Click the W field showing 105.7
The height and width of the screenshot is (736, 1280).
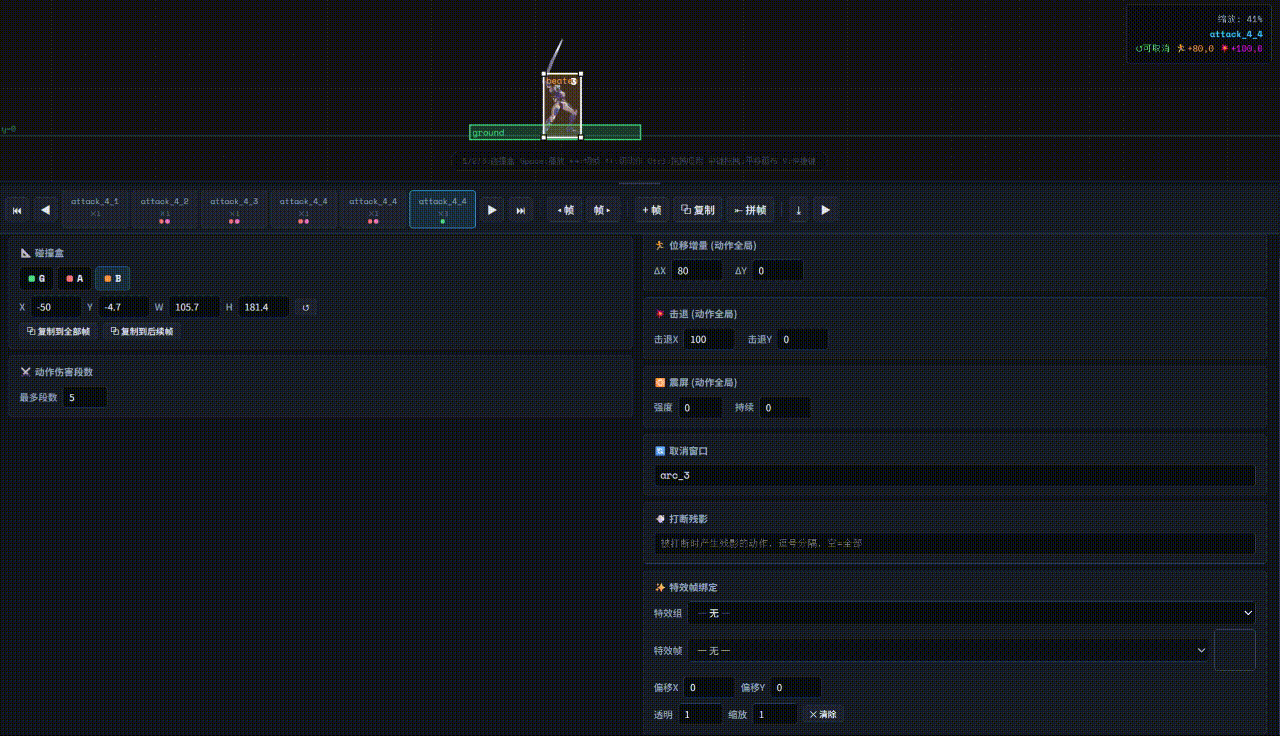[x=194, y=307]
